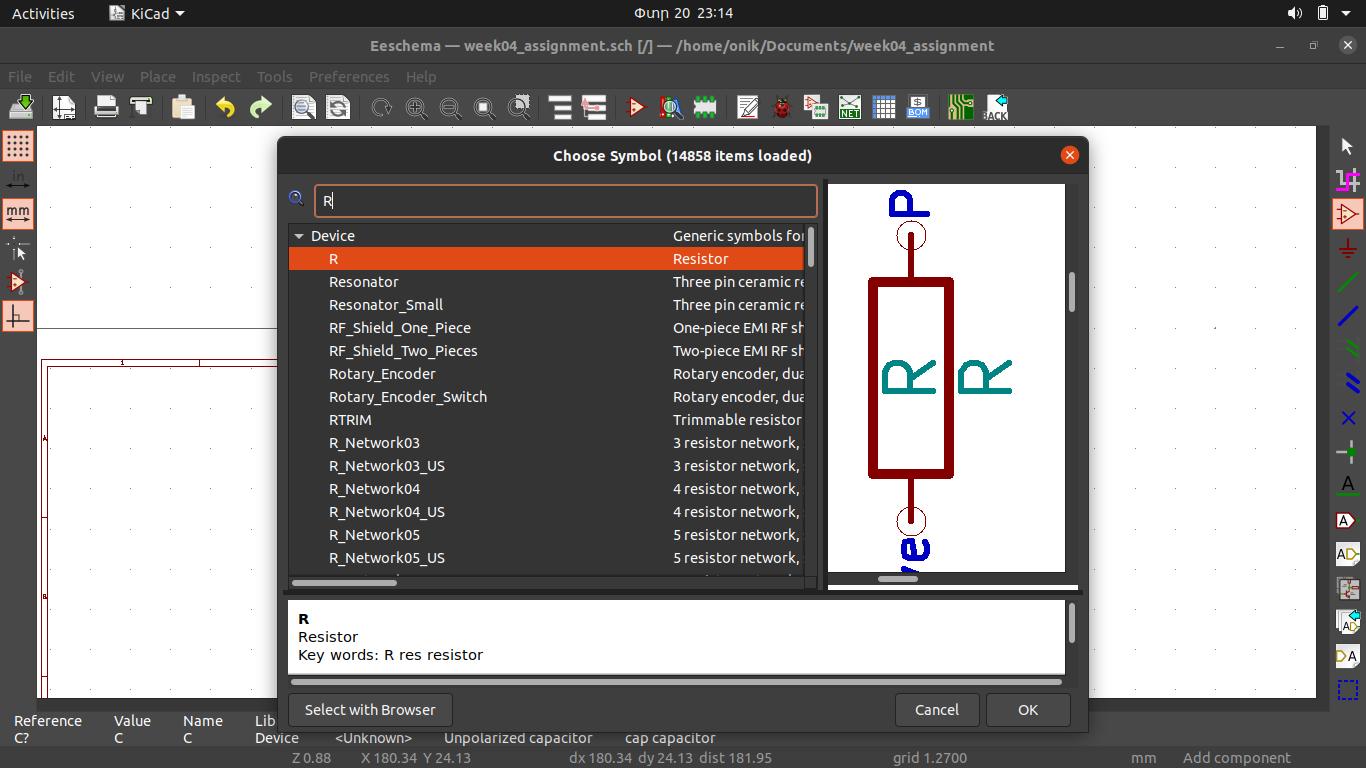The height and width of the screenshot is (768, 1366).
Task: Select the Place net label tool
Action: (x=1348, y=486)
